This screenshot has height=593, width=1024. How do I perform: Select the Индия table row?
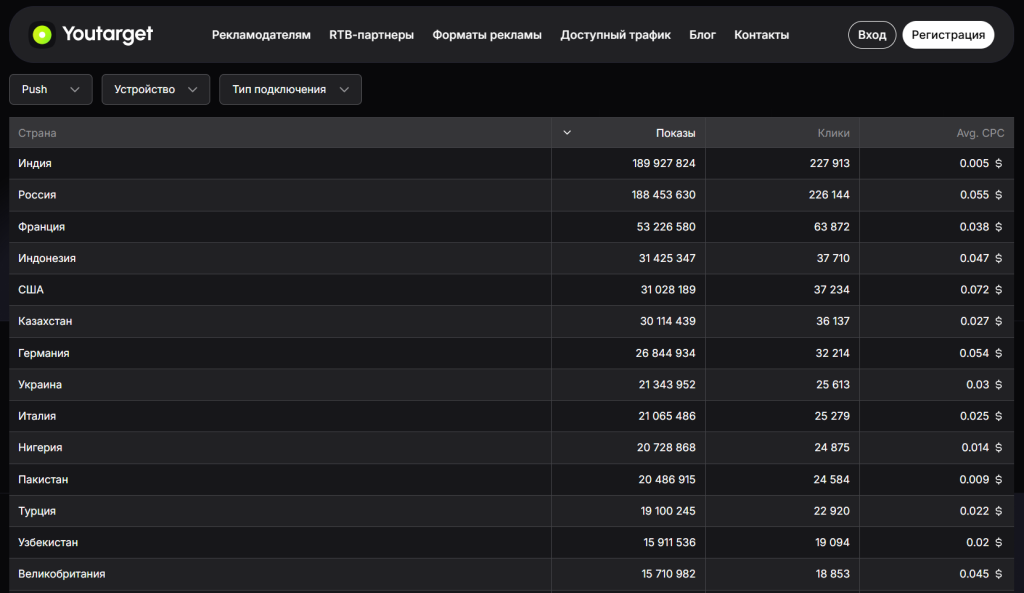click(35, 163)
